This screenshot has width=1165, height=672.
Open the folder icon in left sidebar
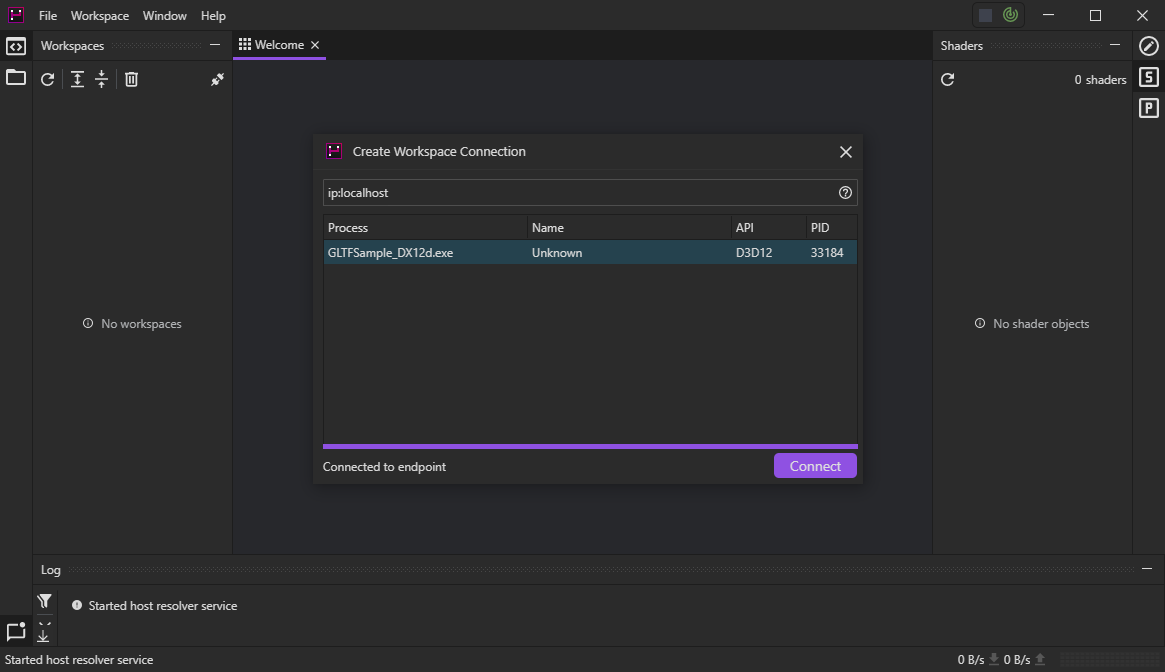point(16,77)
